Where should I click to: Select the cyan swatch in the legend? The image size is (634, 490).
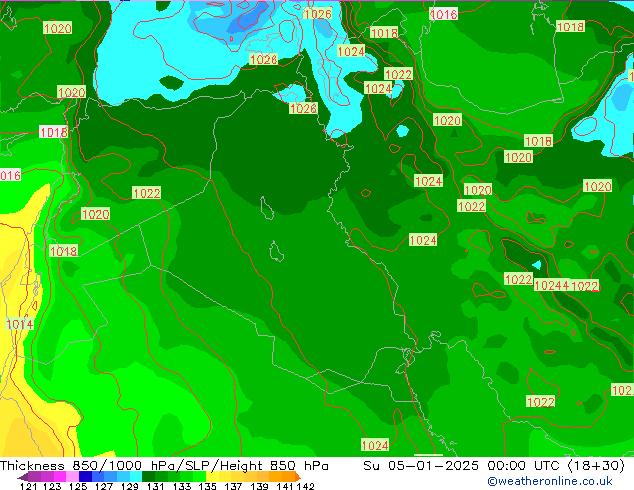click(136, 477)
